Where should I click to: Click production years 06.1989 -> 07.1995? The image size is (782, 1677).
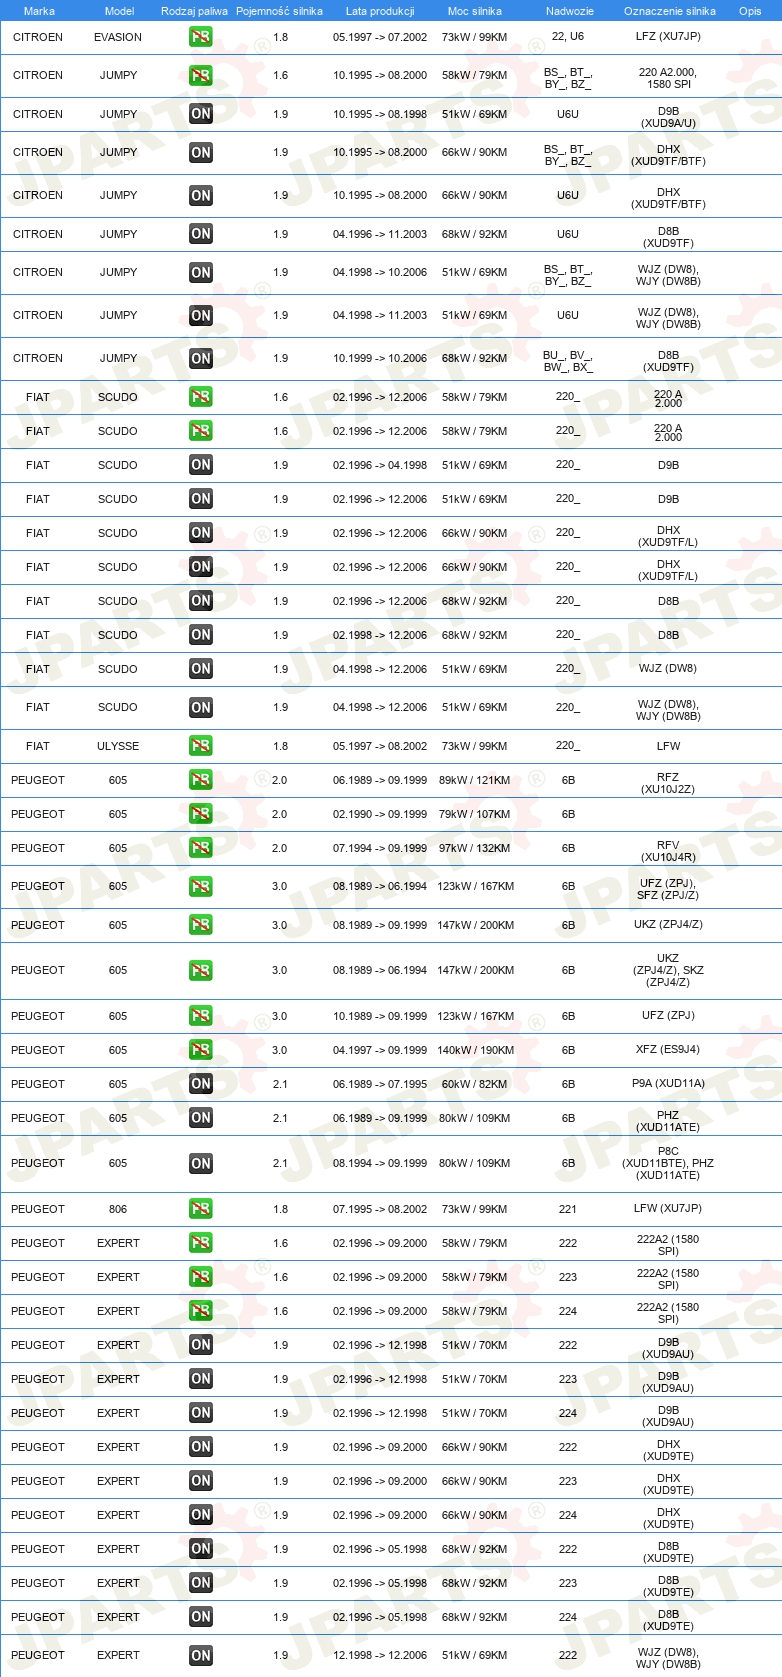380,1084
